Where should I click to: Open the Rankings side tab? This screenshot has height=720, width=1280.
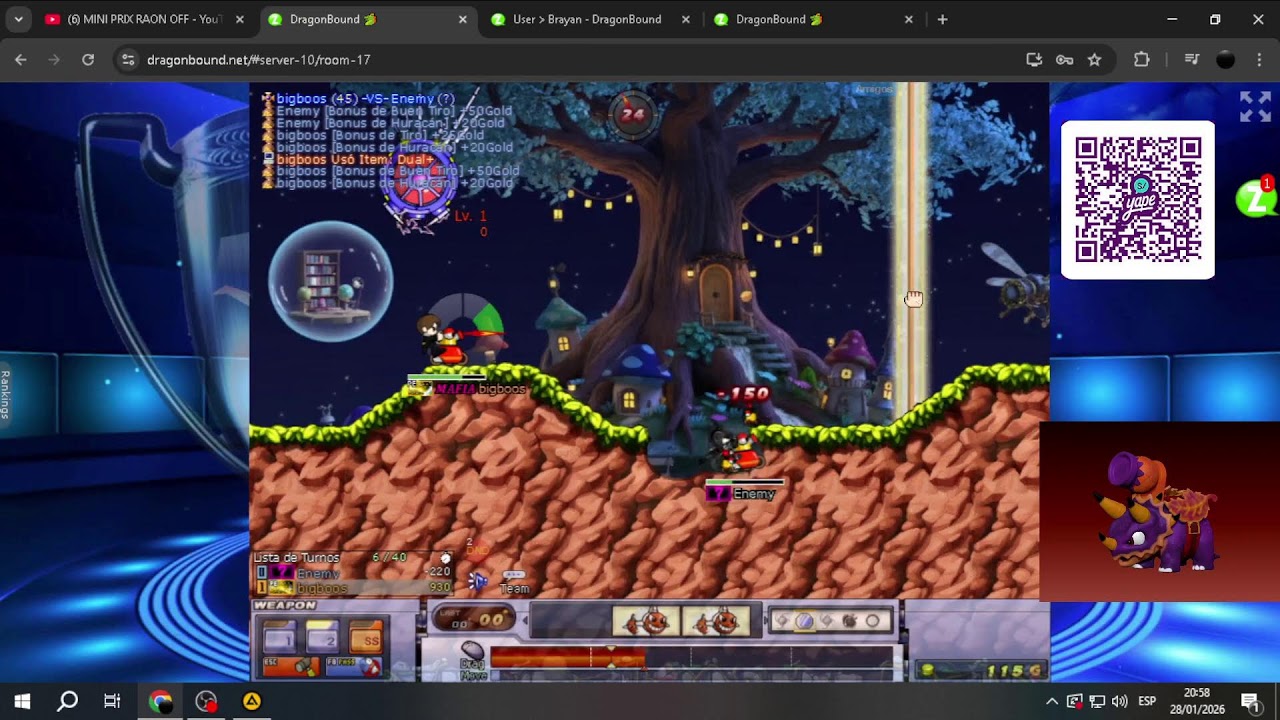[5, 395]
